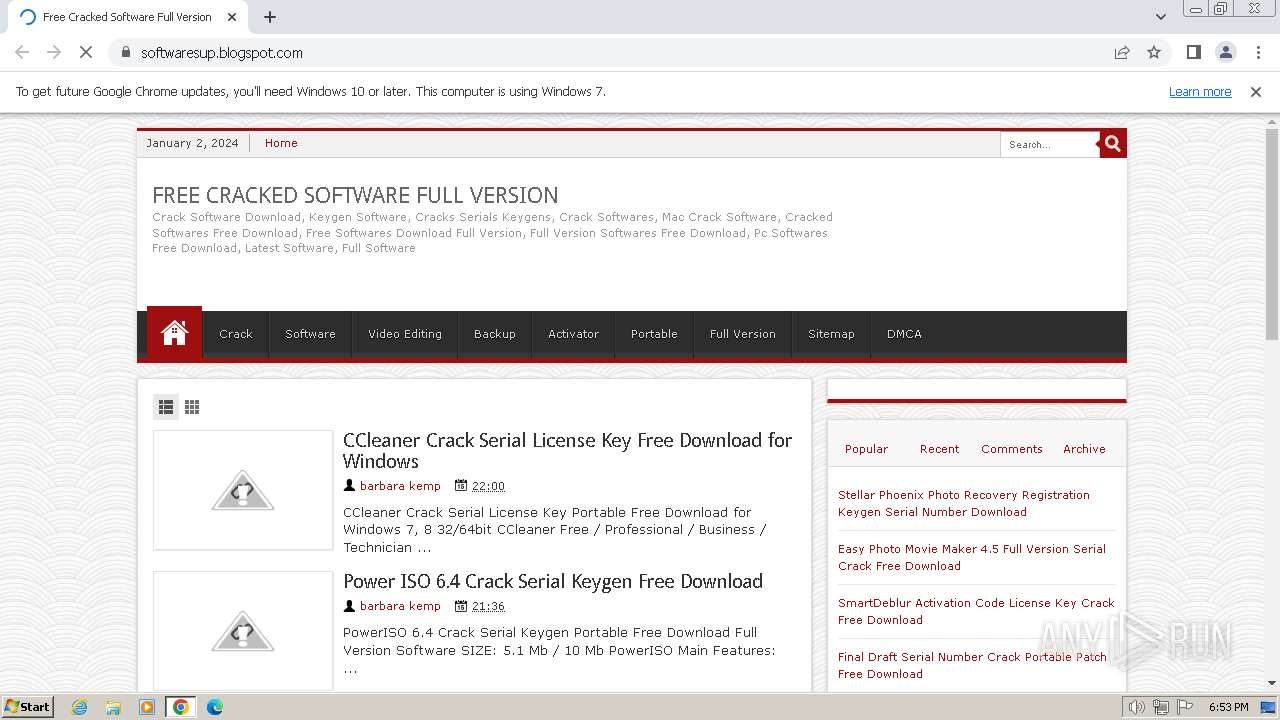
Task: Open Windows Start menu
Action: (x=27, y=707)
